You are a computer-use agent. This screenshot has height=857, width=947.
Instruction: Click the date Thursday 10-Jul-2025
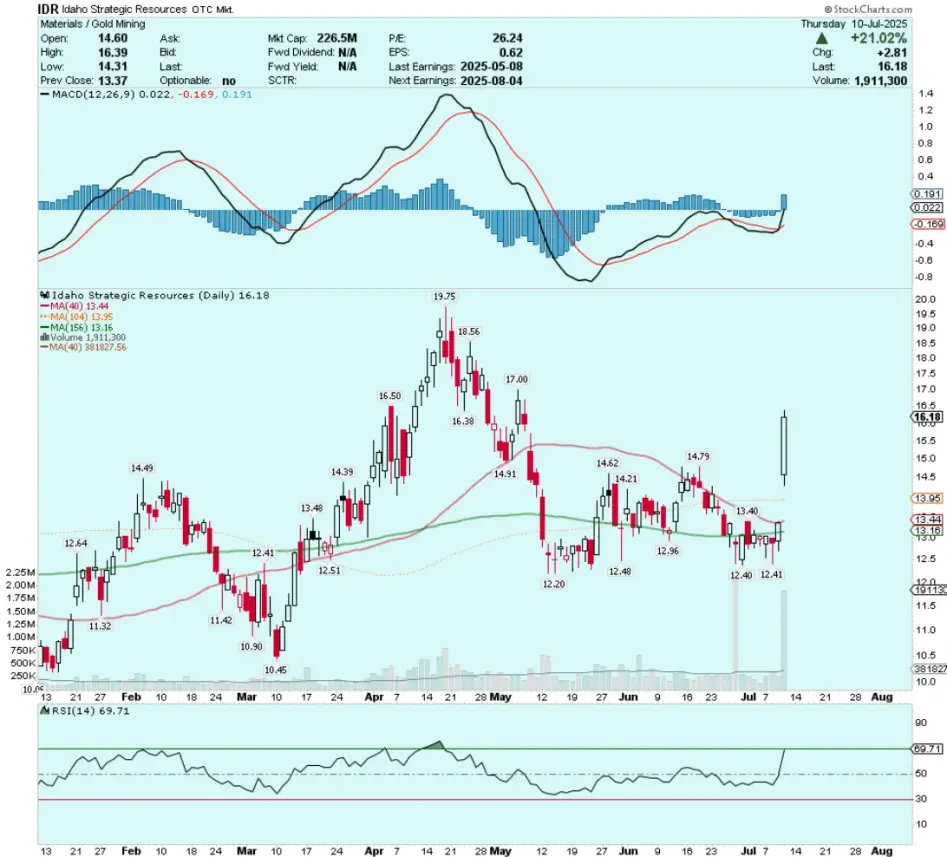[x=854, y=24]
